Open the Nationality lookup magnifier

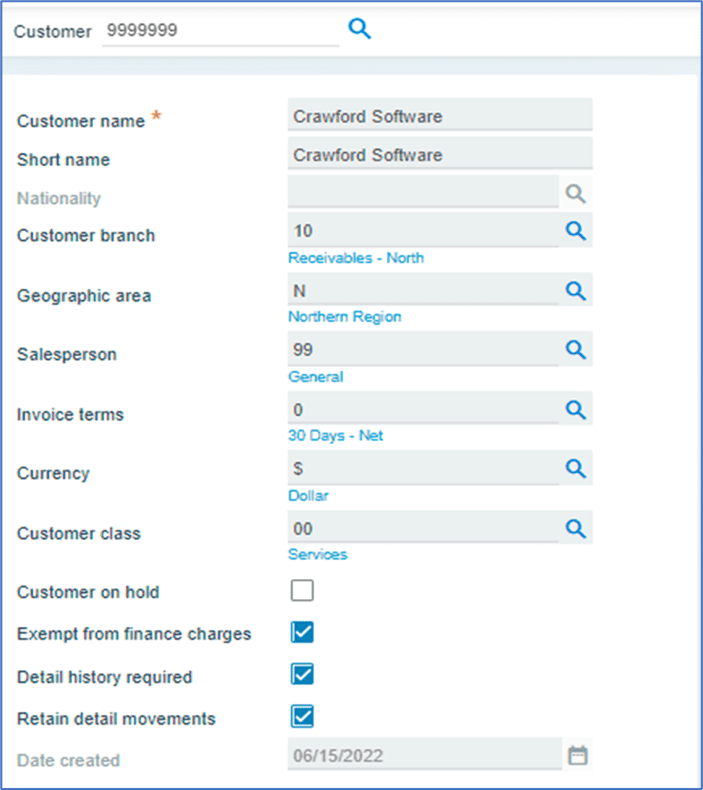tap(575, 194)
